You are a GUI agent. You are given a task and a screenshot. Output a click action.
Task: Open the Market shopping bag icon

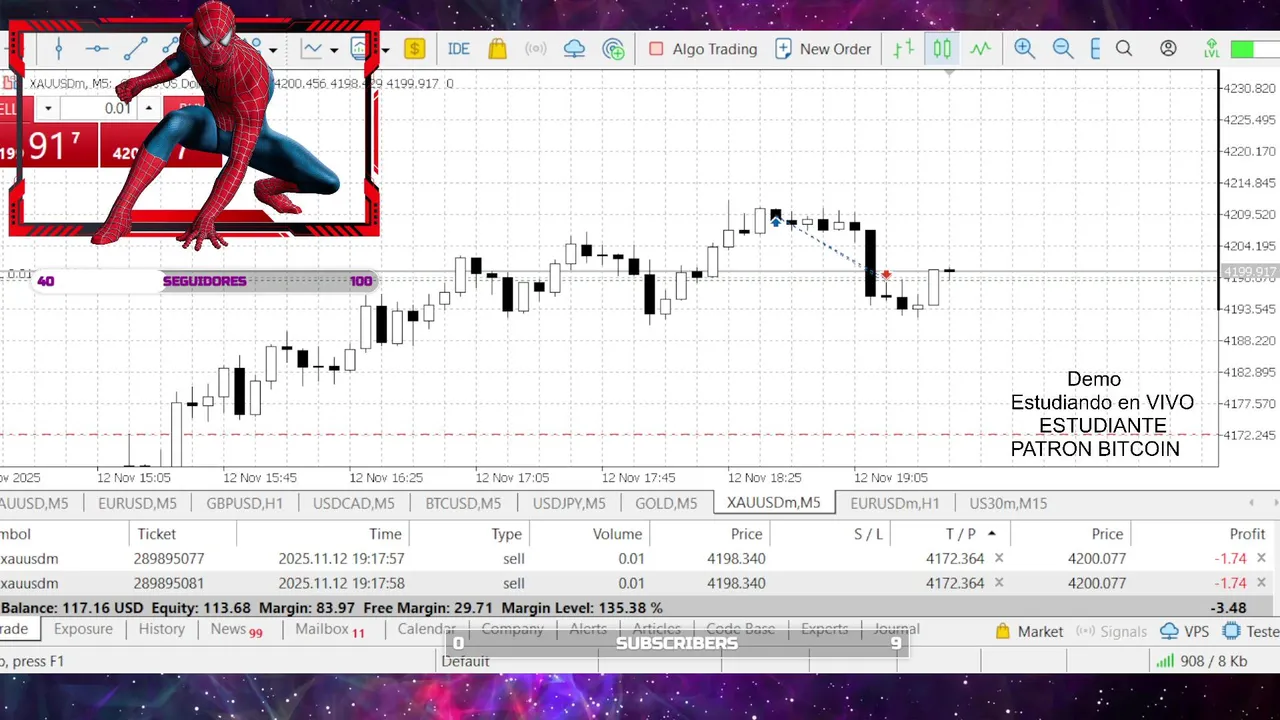coord(497,48)
